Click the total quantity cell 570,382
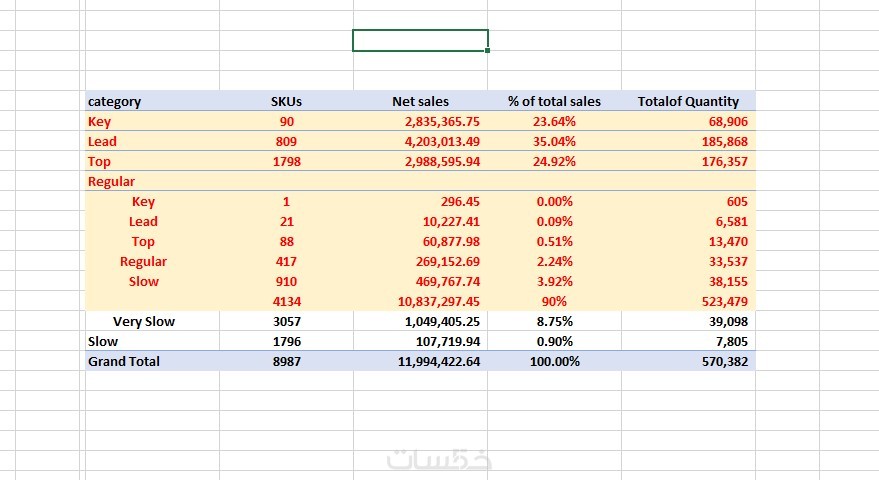Viewport: 879px width, 480px height. coord(720,361)
